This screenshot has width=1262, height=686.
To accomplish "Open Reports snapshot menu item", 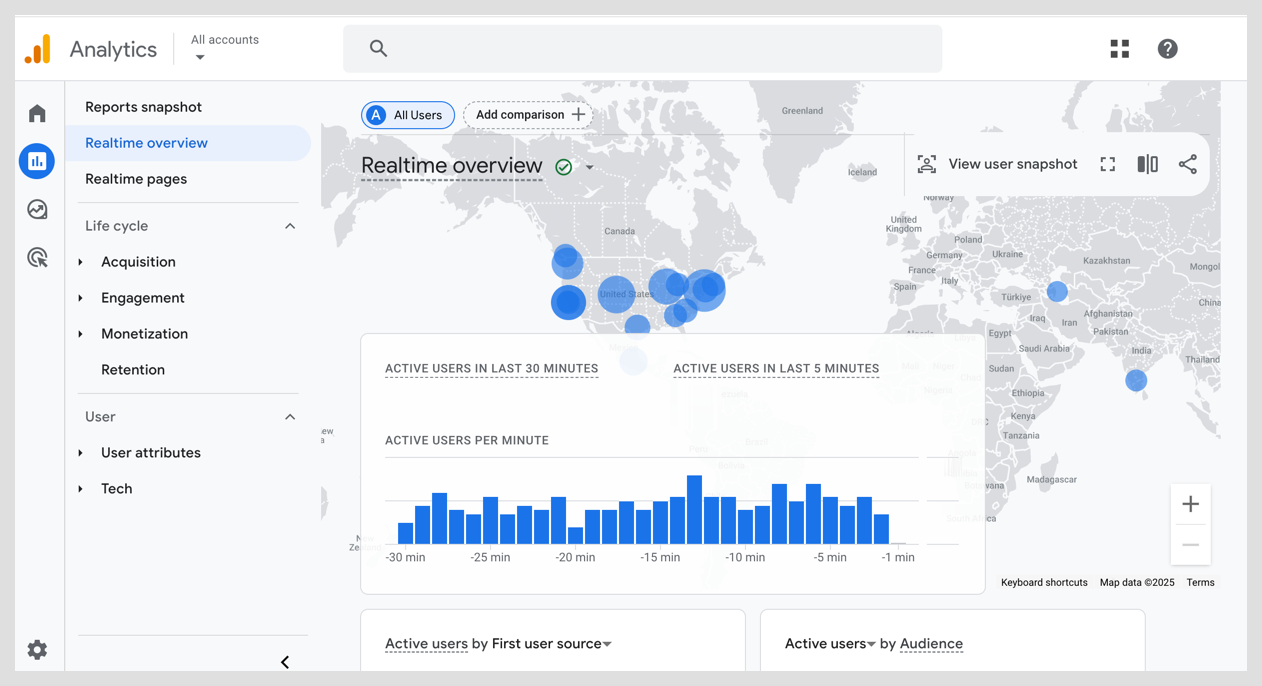I will pyautogui.click(x=143, y=107).
